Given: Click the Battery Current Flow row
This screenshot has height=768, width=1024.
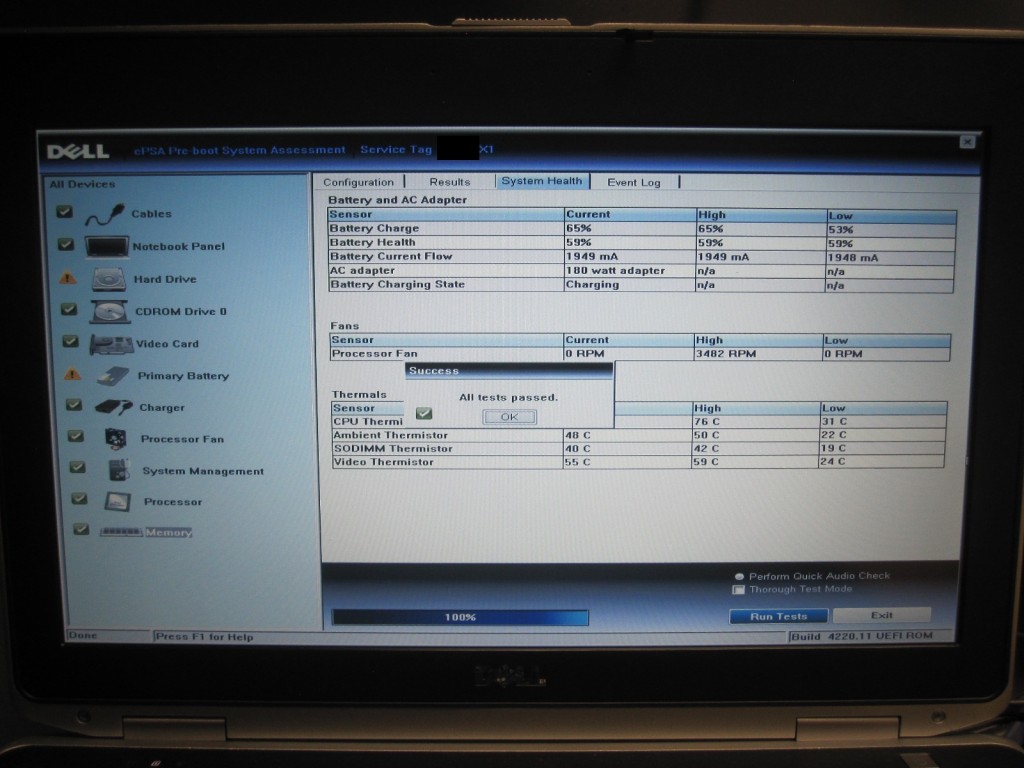Looking at the screenshot, I should point(641,257).
